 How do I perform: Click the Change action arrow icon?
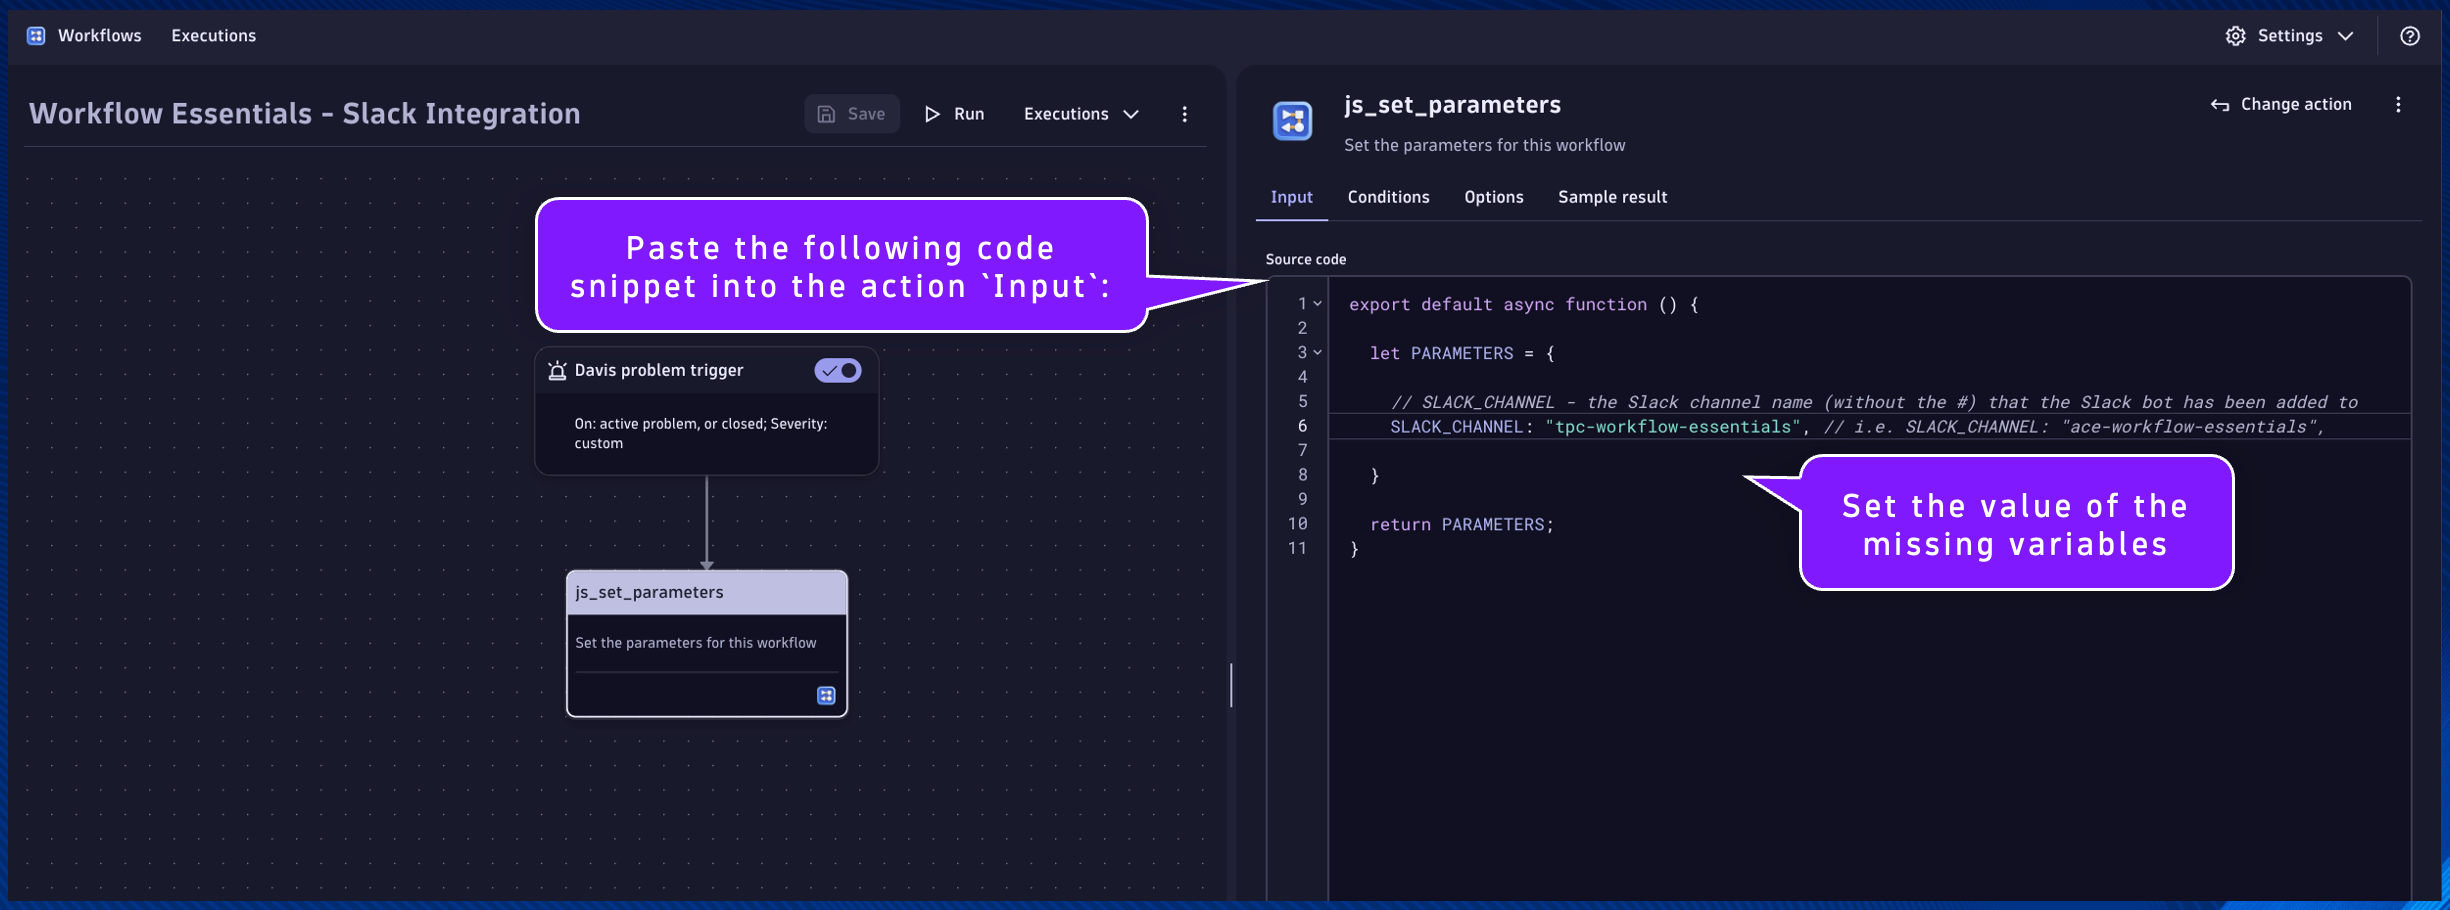(2220, 105)
